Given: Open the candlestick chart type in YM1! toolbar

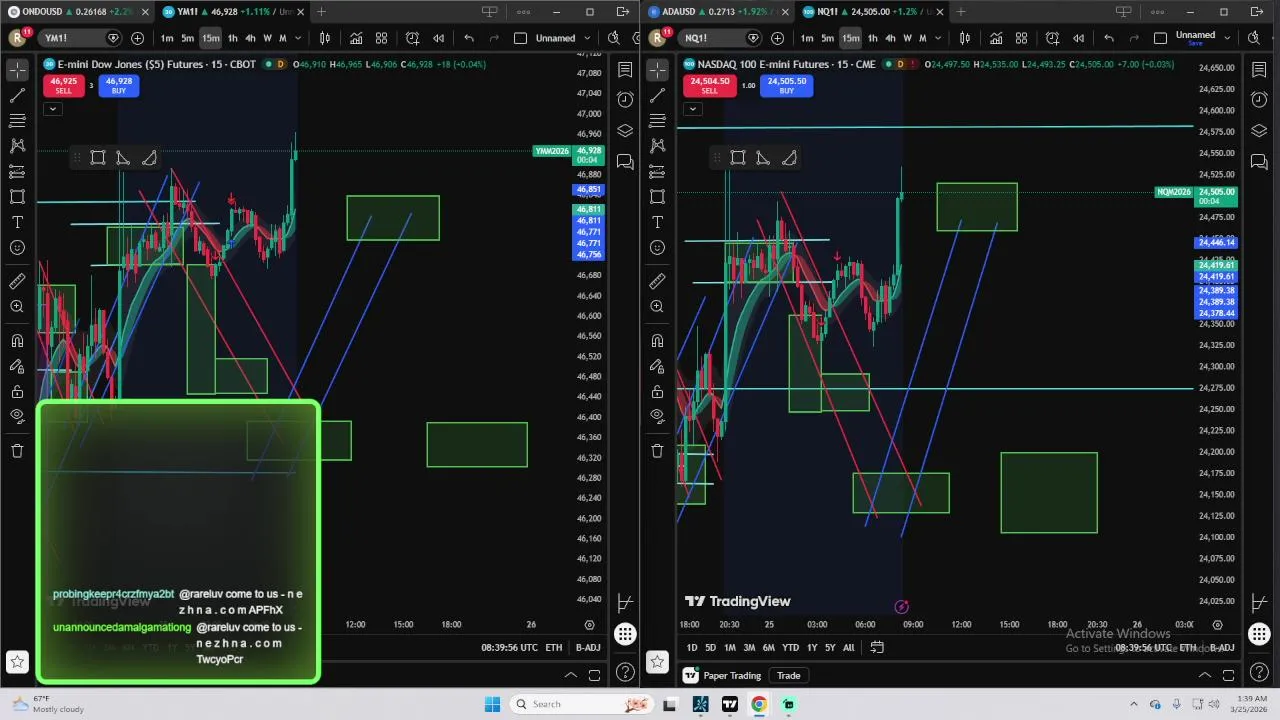Looking at the screenshot, I should [x=325, y=38].
